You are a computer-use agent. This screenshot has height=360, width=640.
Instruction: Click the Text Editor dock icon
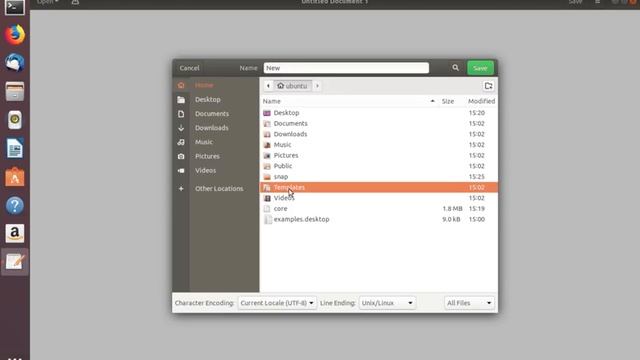(x=15, y=262)
